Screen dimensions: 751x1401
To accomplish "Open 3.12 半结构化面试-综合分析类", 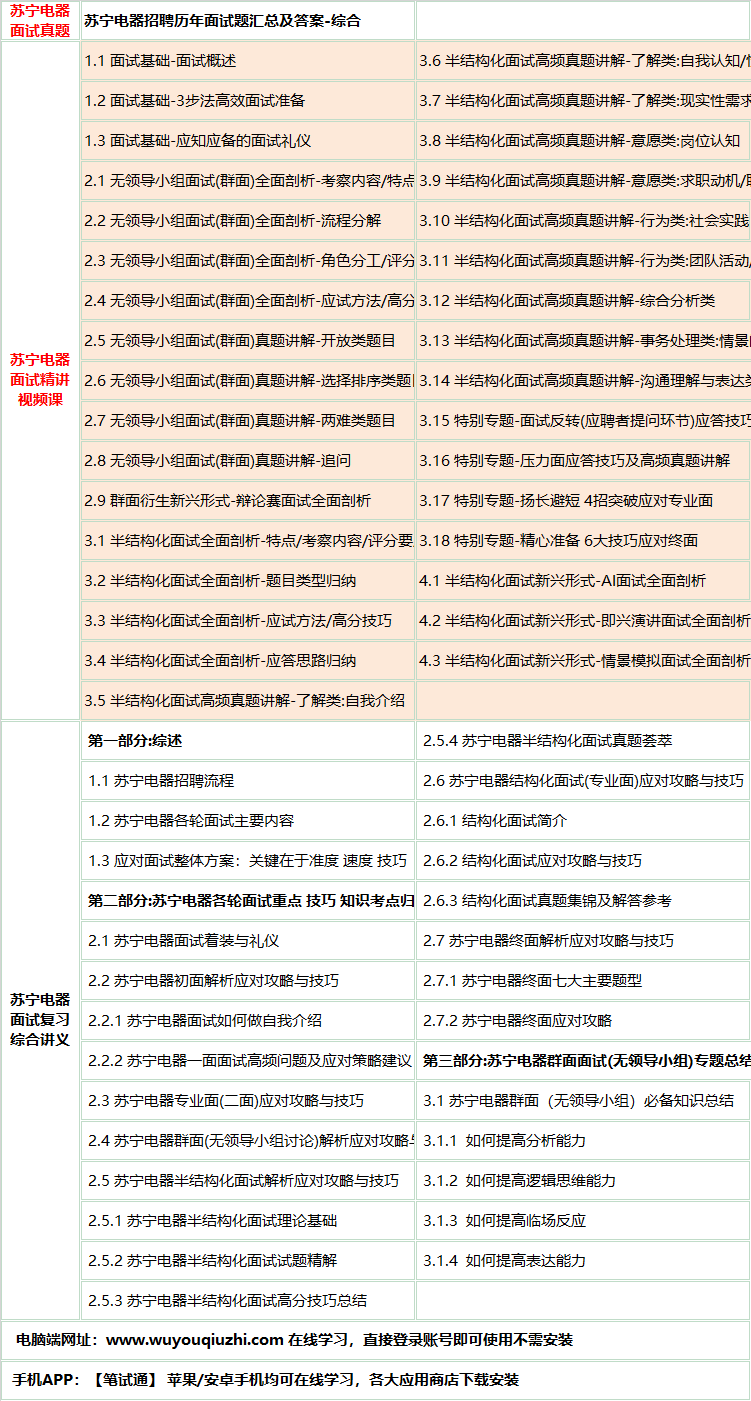I will coord(567,300).
